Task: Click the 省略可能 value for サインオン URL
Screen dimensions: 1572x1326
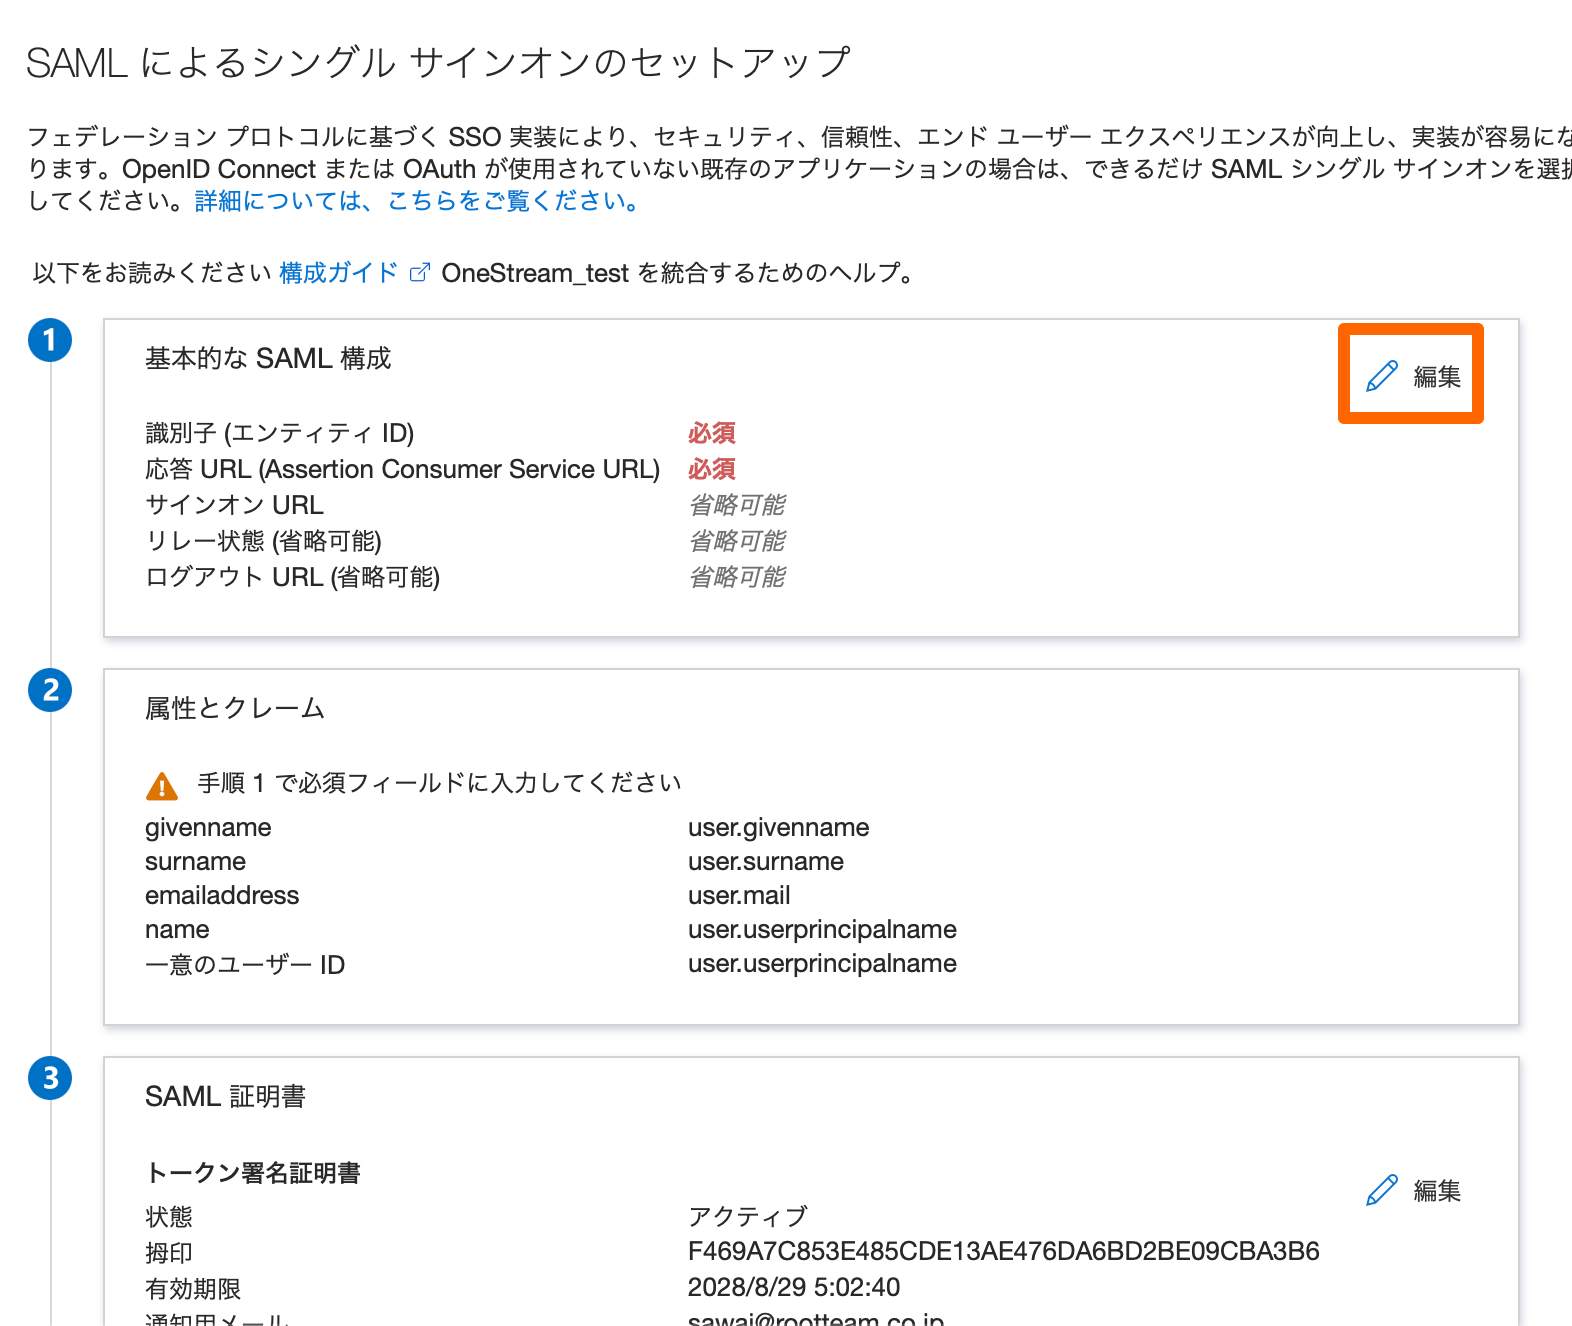Action: pos(737,505)
